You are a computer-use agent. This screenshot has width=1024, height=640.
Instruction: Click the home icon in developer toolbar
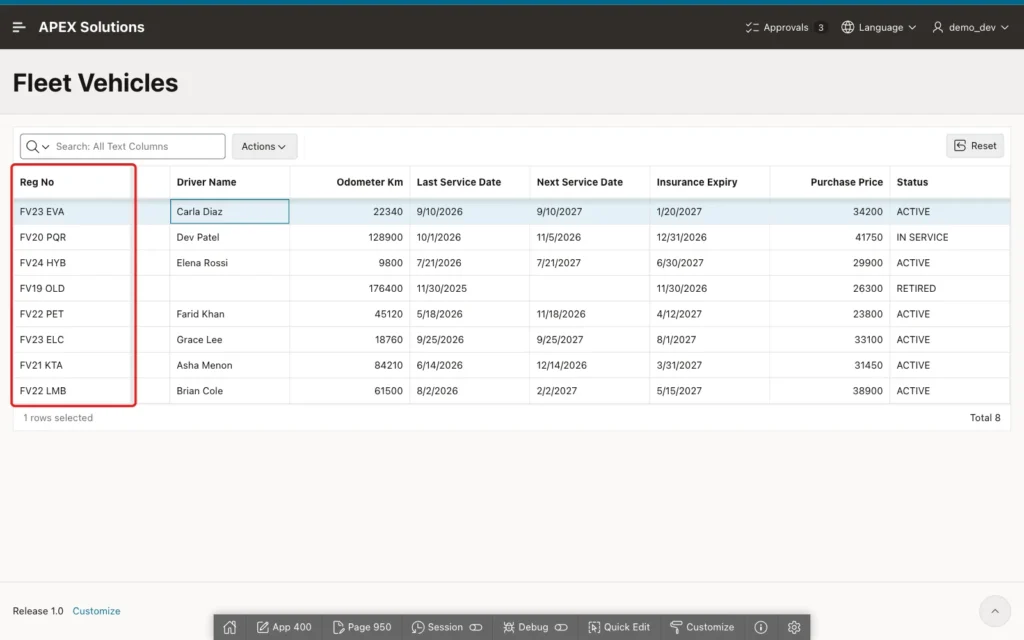point(230,627)
